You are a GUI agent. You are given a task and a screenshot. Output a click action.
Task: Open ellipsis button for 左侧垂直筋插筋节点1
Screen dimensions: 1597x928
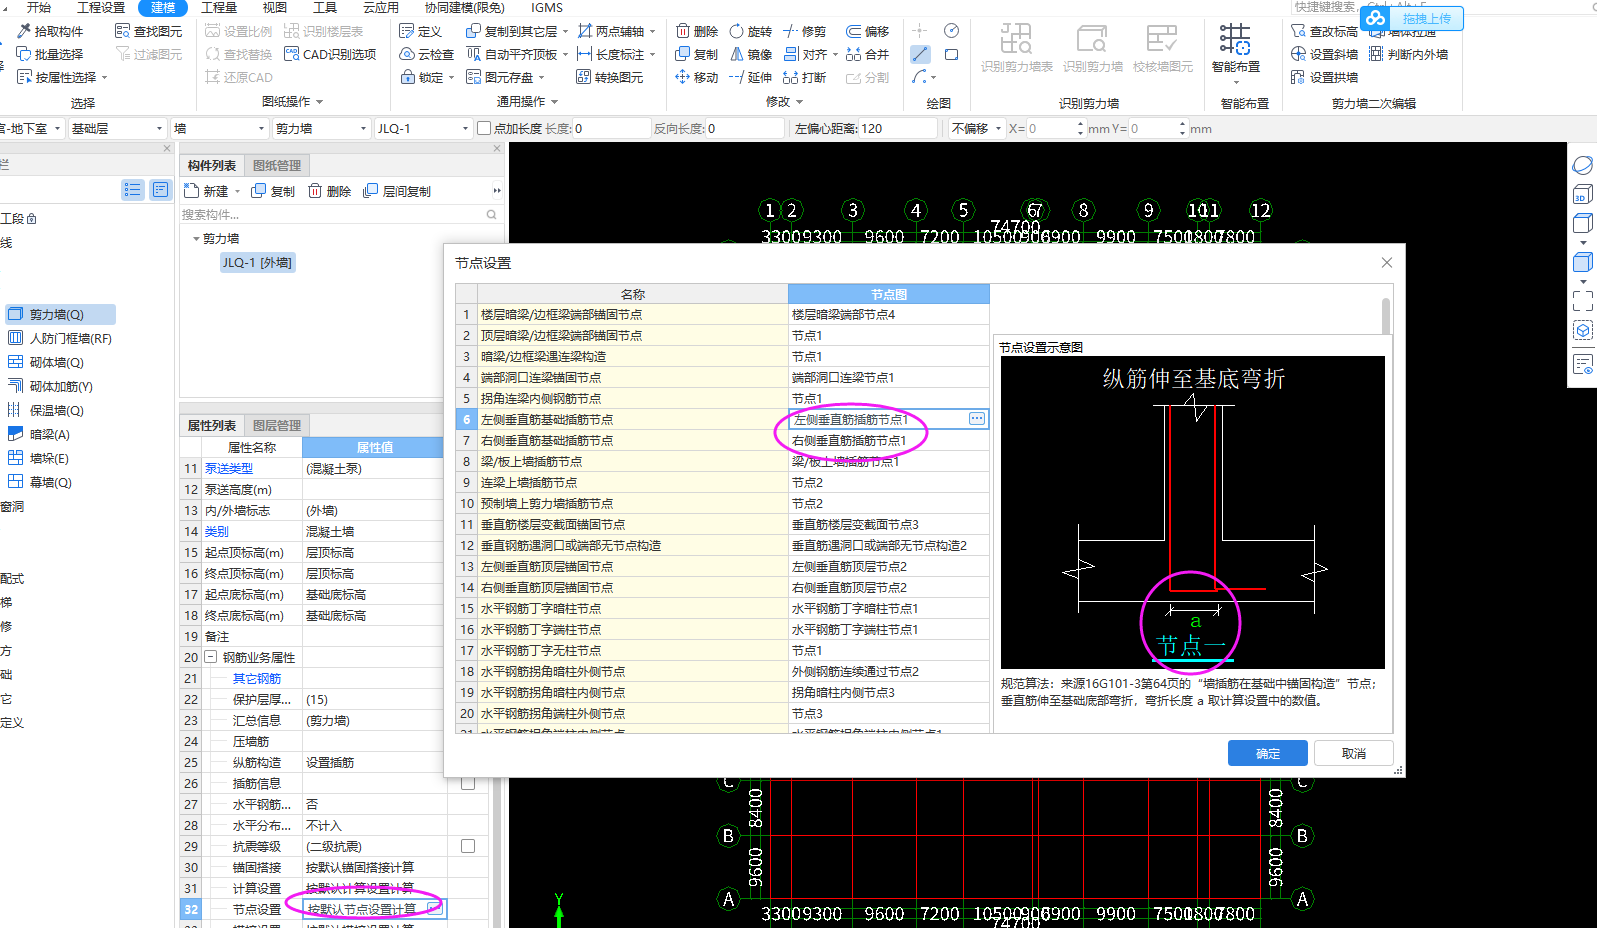point(977,419)
